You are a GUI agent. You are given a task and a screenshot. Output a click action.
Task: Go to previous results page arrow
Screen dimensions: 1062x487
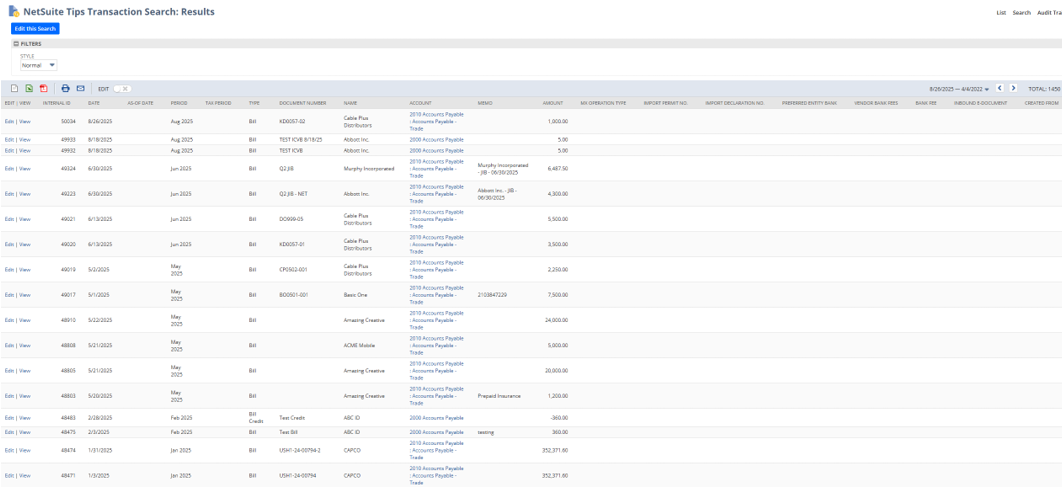pyautogui.click(x=1000, y=88)
